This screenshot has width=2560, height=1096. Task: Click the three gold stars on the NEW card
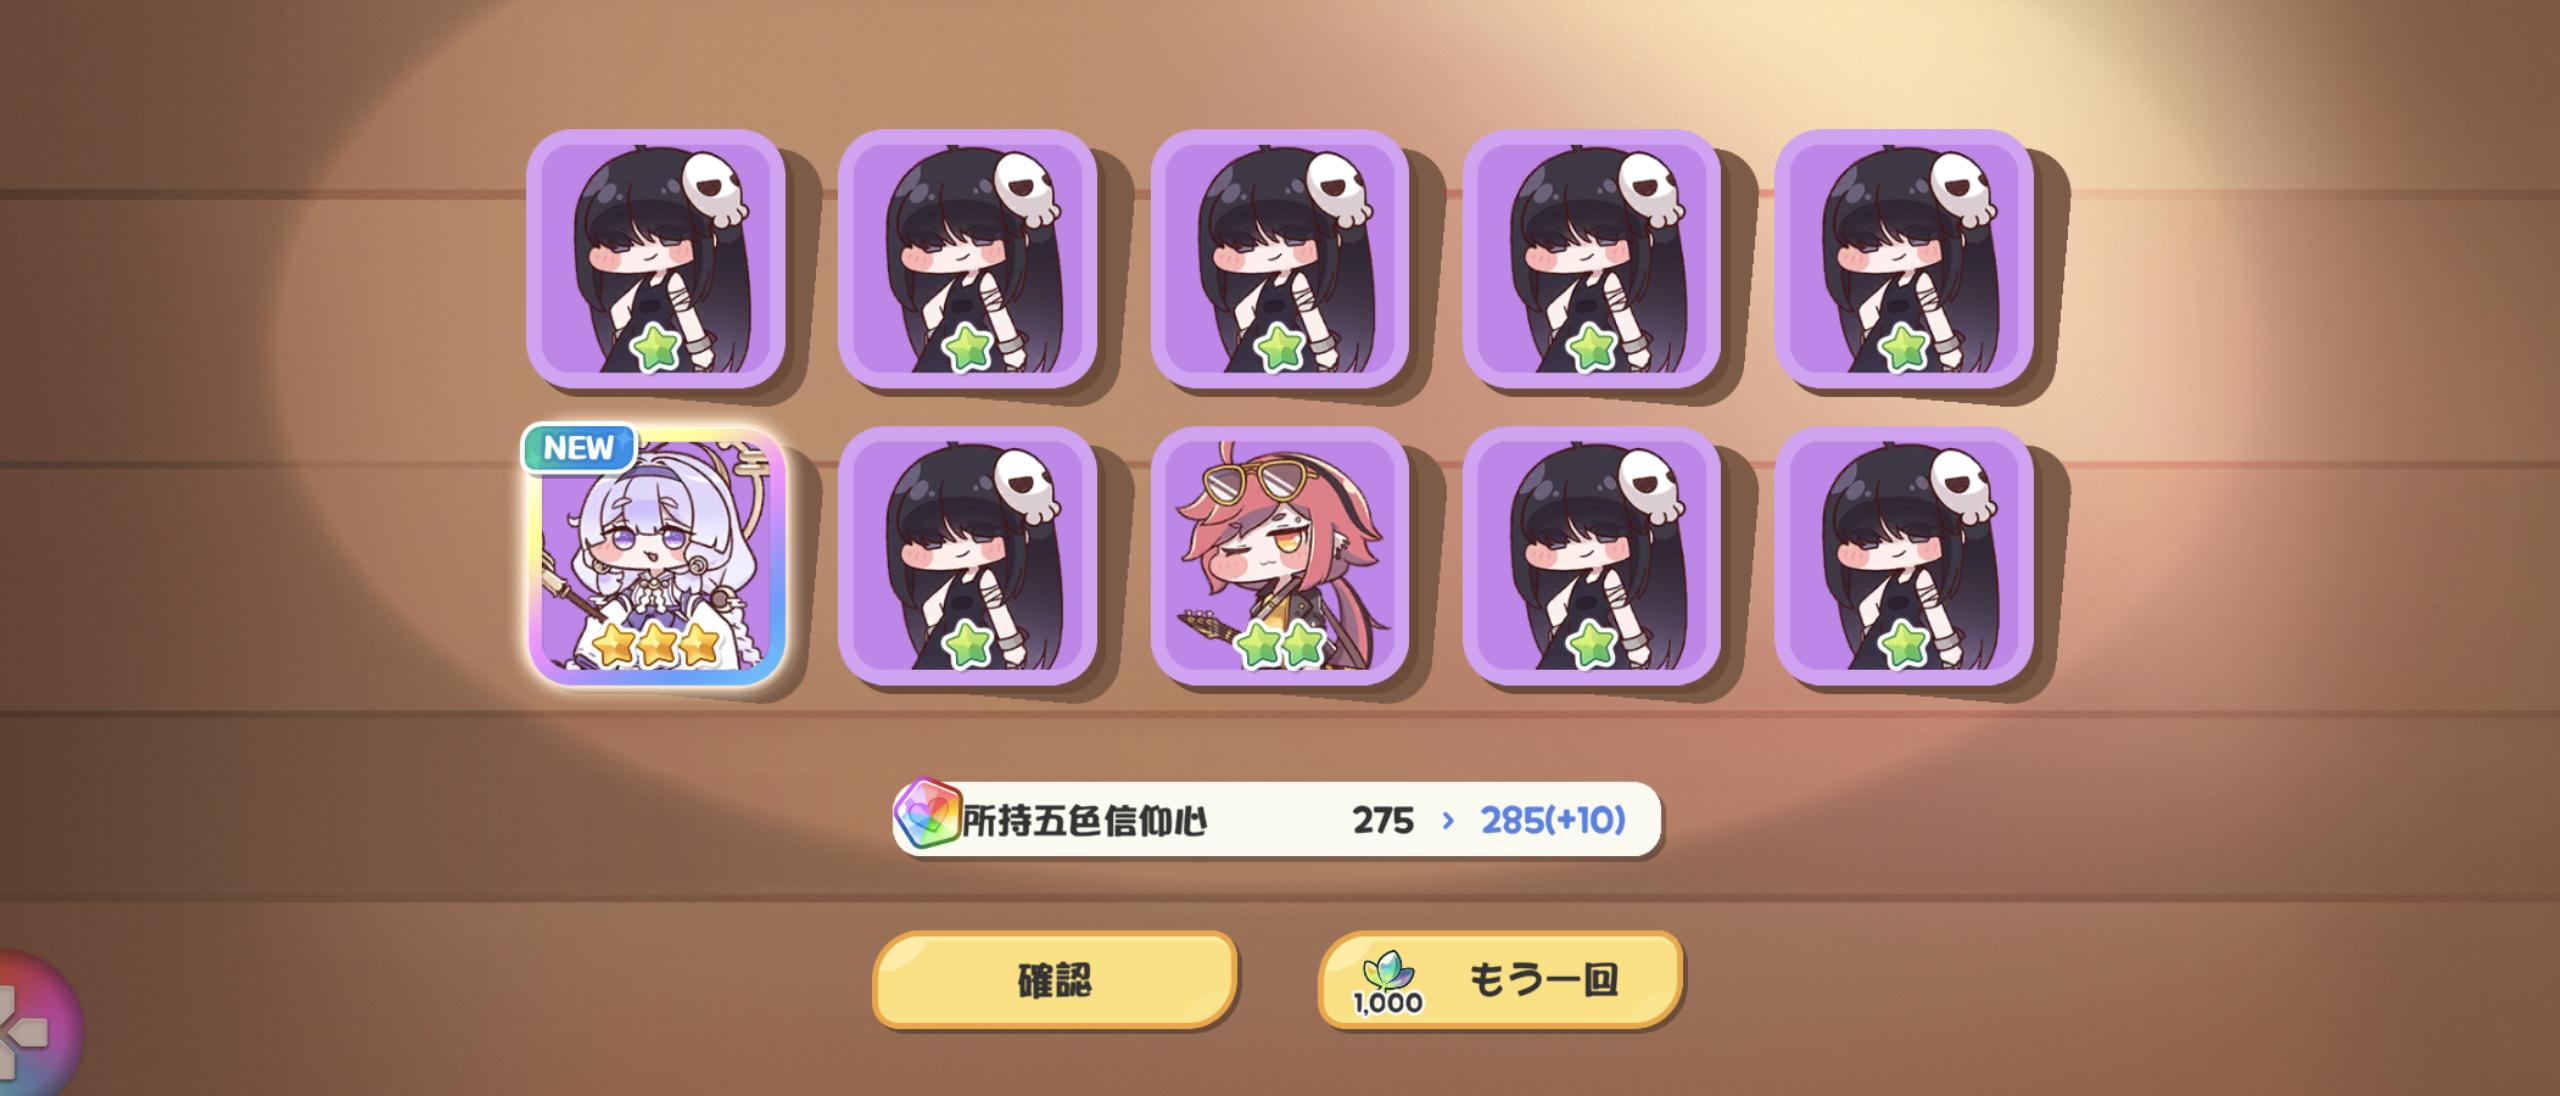(656, 646)
